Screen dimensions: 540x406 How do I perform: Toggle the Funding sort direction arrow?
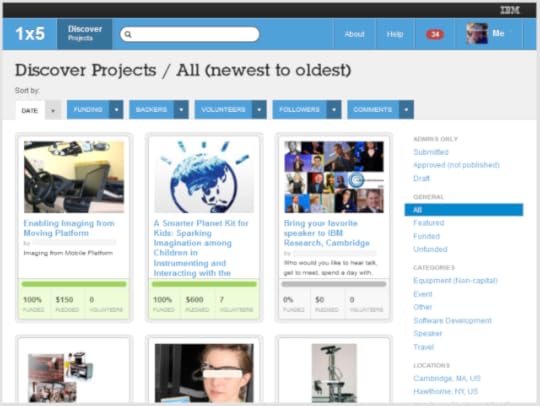[x=116, y=110]
